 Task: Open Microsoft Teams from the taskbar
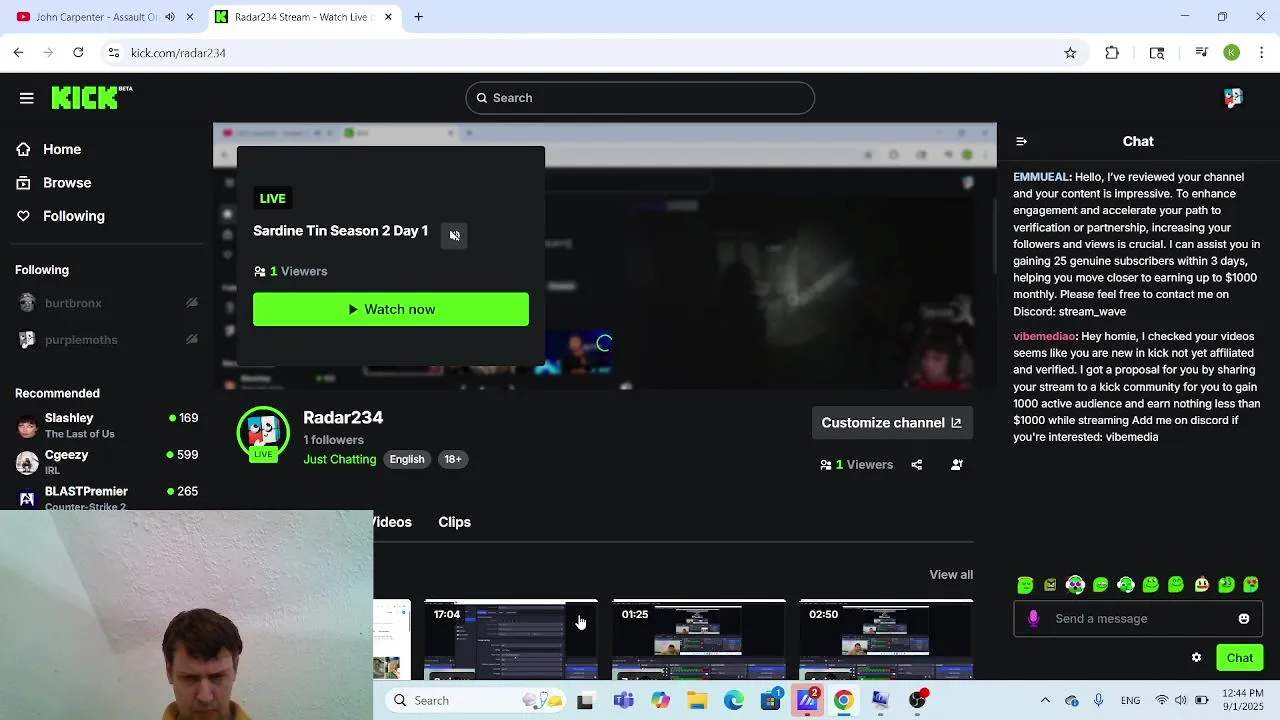tap(624, 700)
